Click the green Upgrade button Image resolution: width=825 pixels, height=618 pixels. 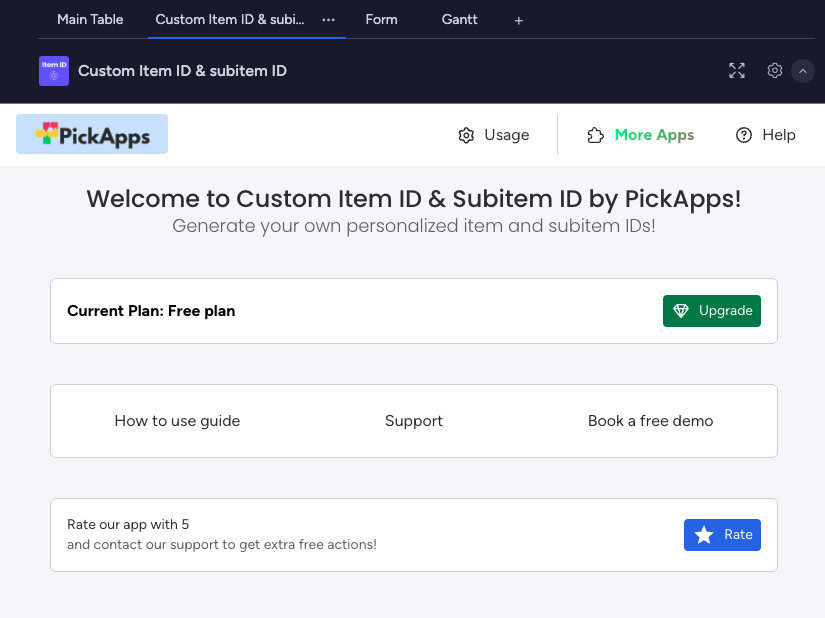712,311
